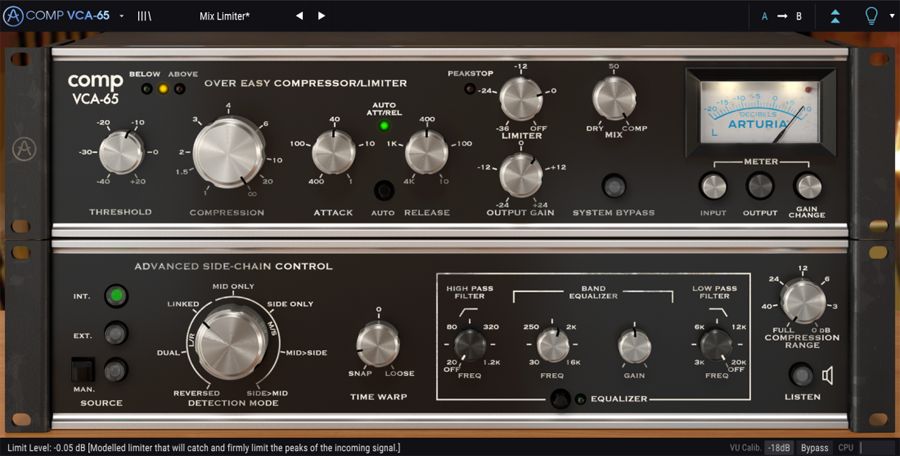This screenshot has height=456, width=900.
Task: Go to the previous preset arrow
Action: 299,16
